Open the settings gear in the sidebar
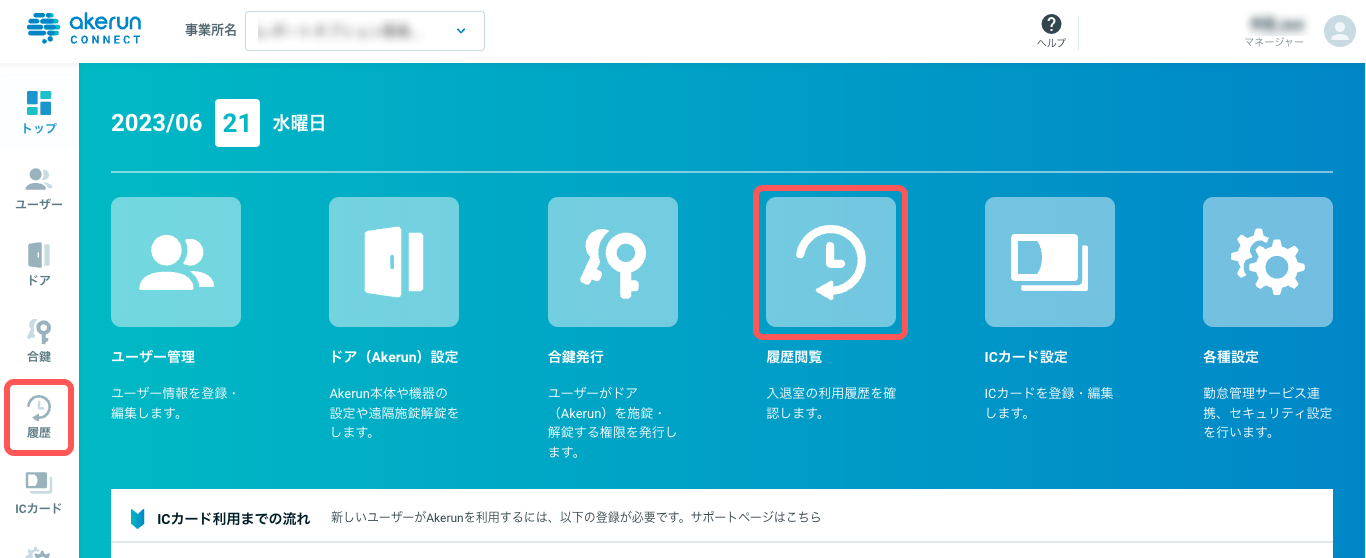 [x=39, y=552]
